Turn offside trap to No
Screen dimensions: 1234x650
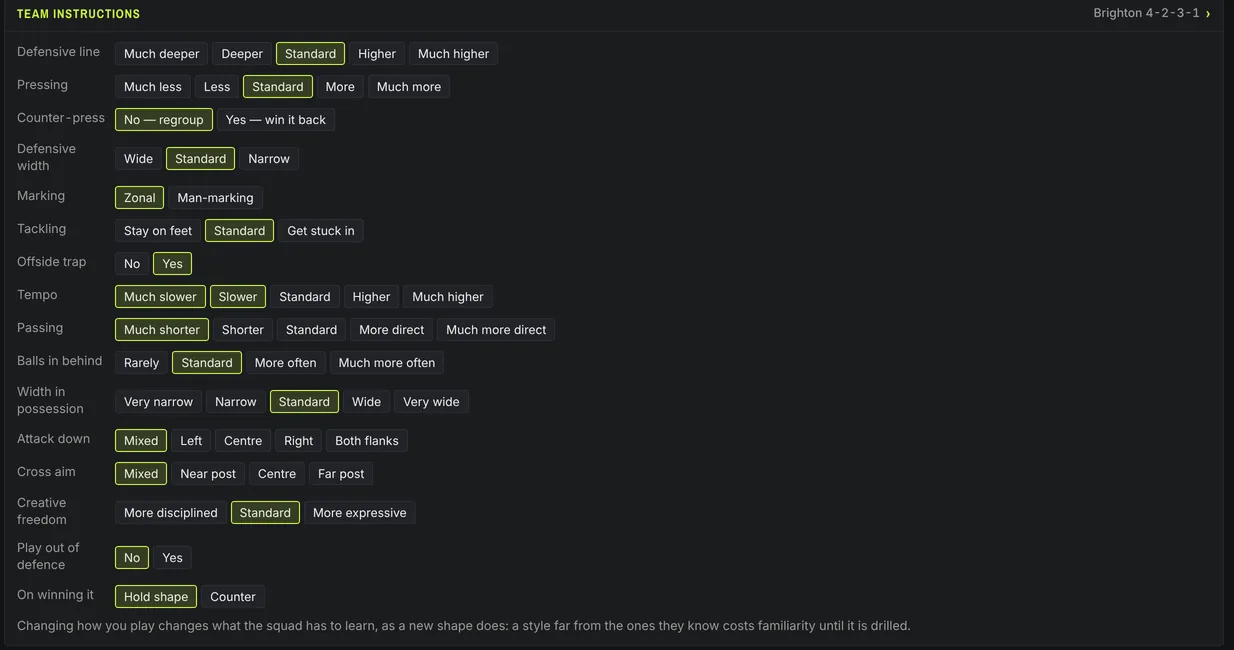coord(132,264)
